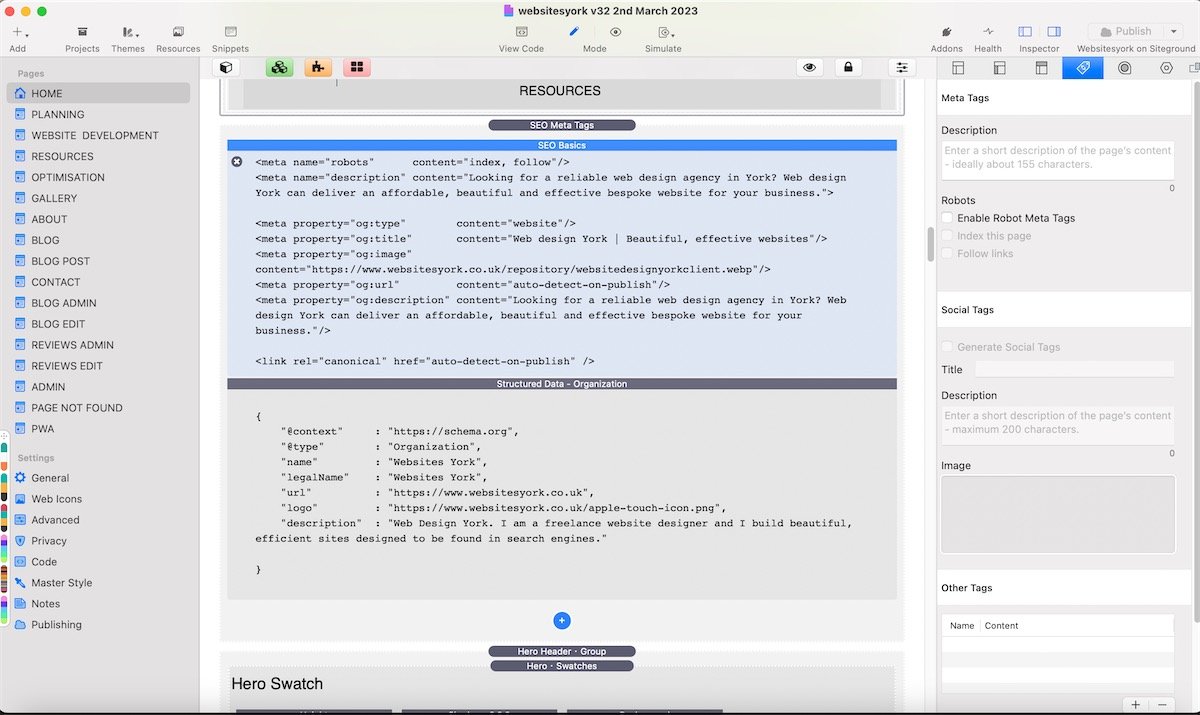This screenshot has width=1200, height=715.
Task: Open Advanced settings
Action: click(x=98, y=520)
